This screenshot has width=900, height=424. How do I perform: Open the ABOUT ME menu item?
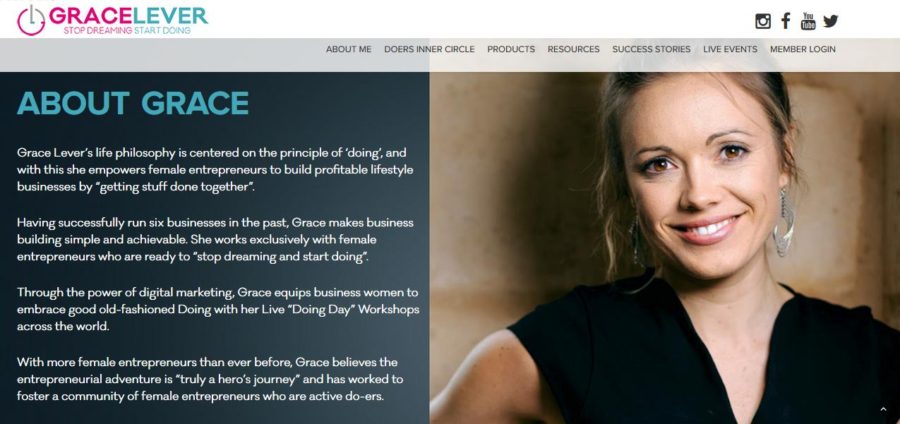(348, 49)
